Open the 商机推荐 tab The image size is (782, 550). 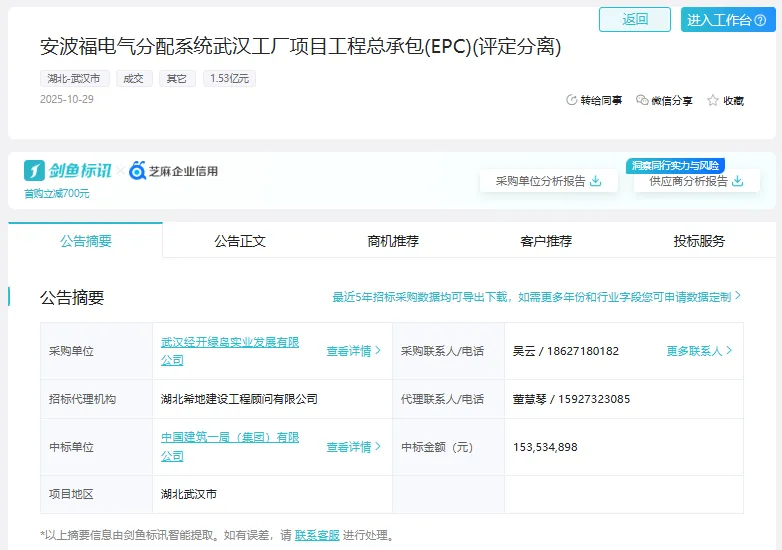point(393,241)
